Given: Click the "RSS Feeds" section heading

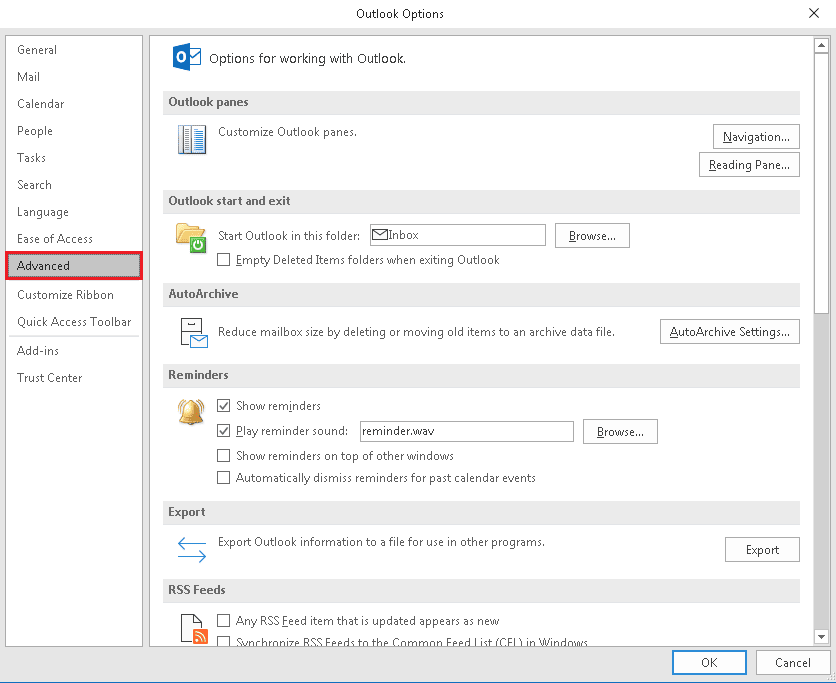Looking at the screenshot, I should pos(197,590).
